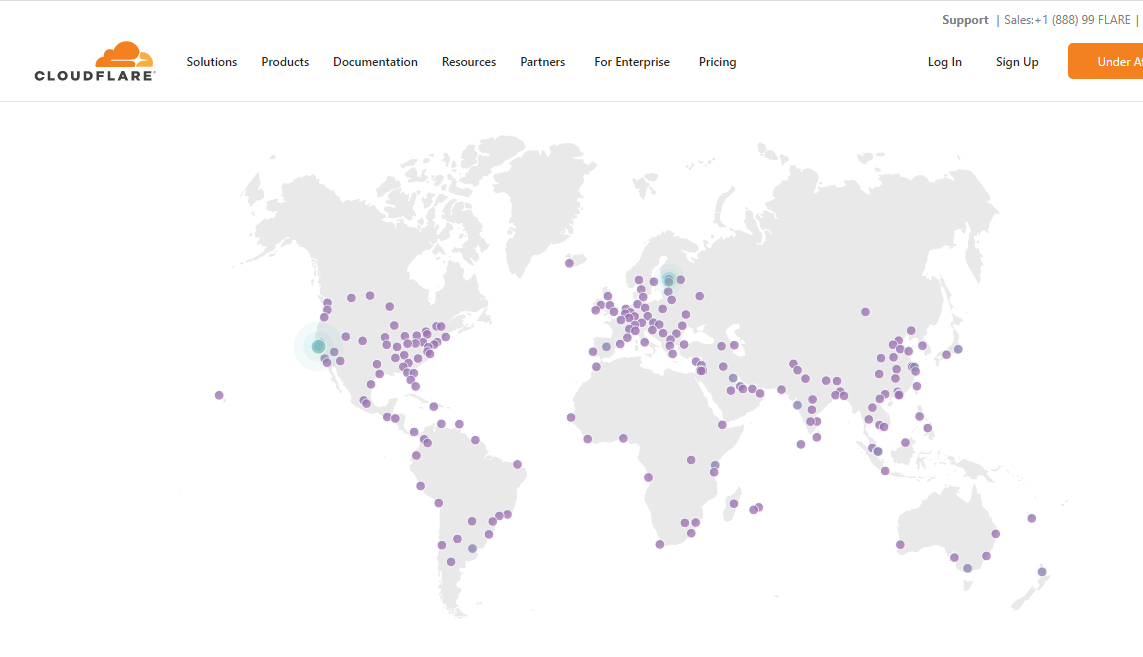Click the Log In link

pyautogui.click(x=945, y=62)
